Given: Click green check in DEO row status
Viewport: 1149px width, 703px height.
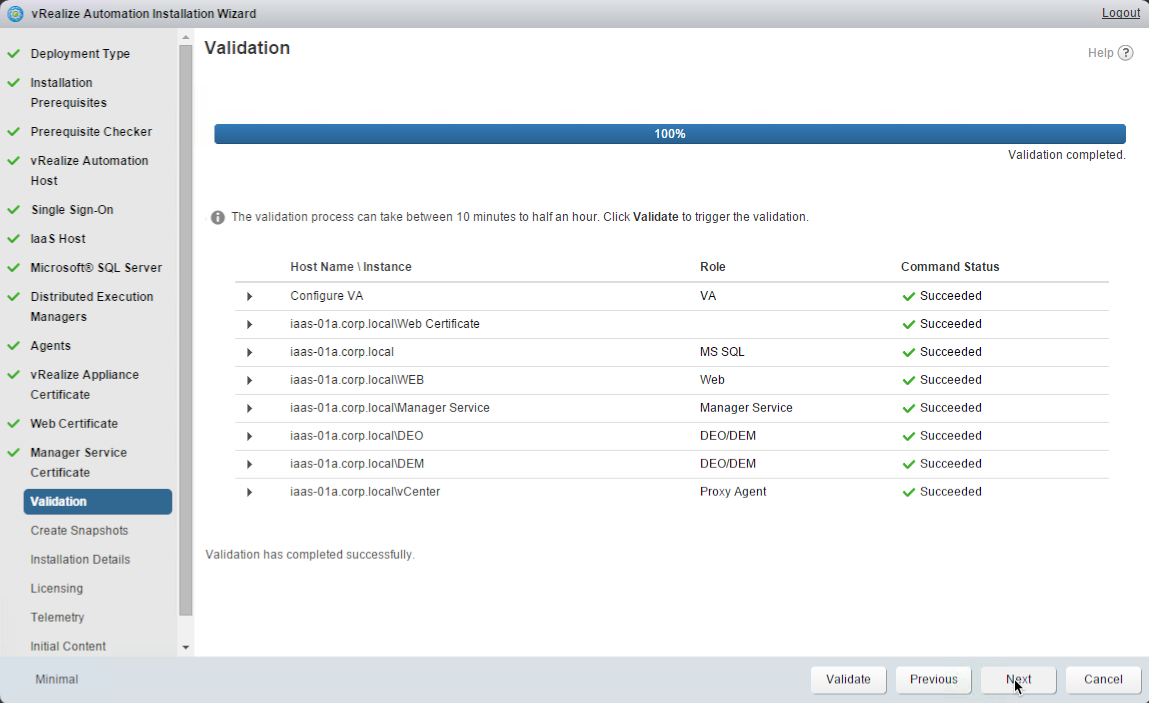Looking at the screenshot, I should coord(909,435).
